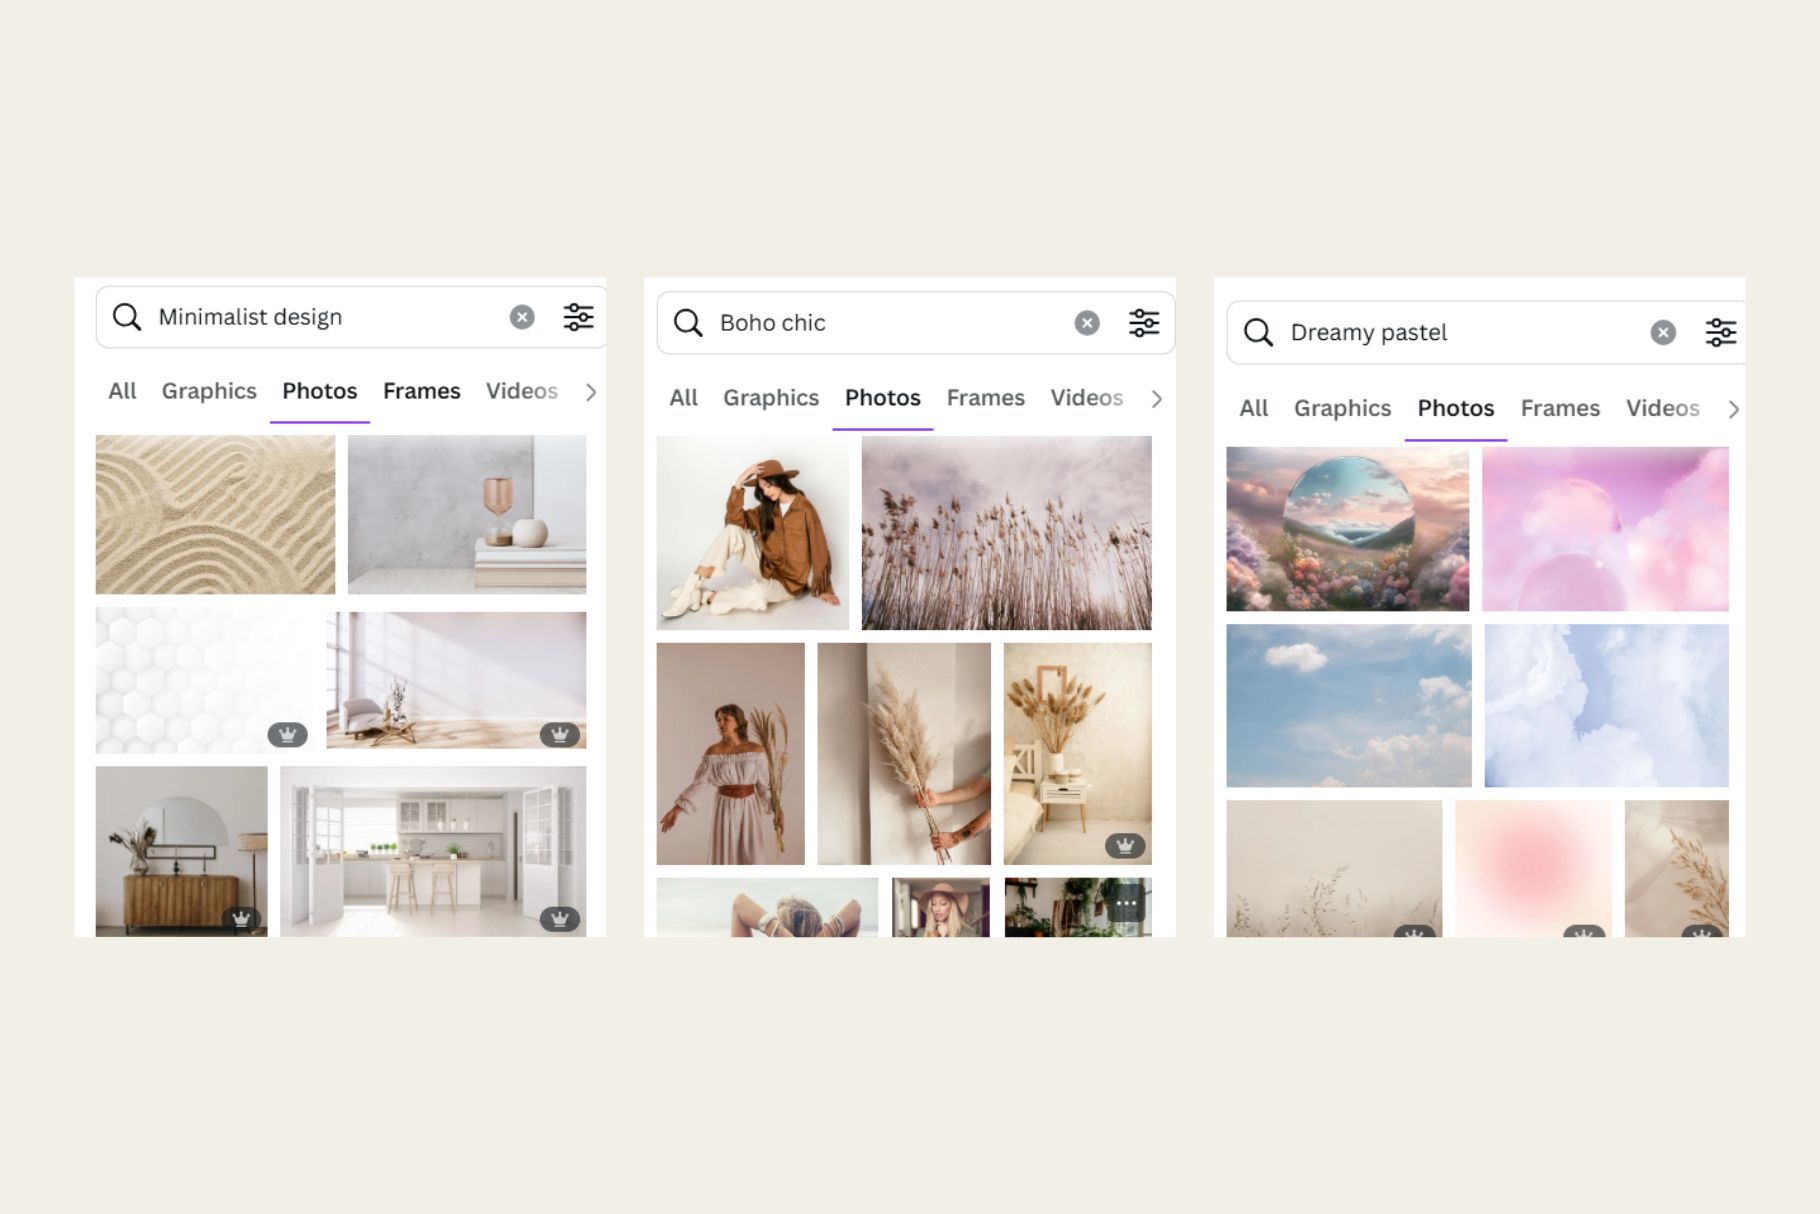Select the raked sand pattern photo
1820x1214 pixels.
pos(215,514)
